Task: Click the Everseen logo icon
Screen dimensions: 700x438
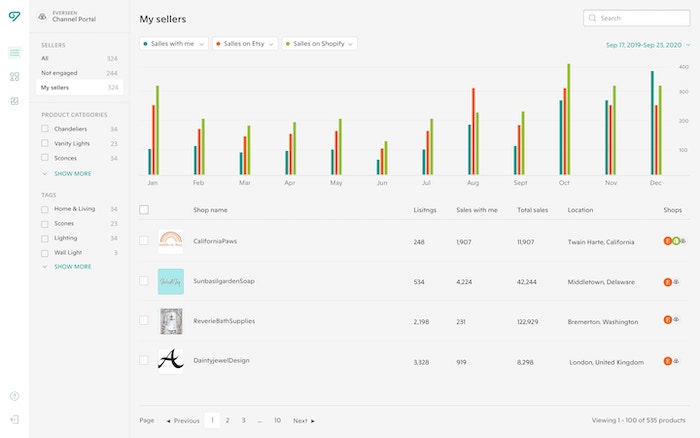Action: click(x=14, y=17)
